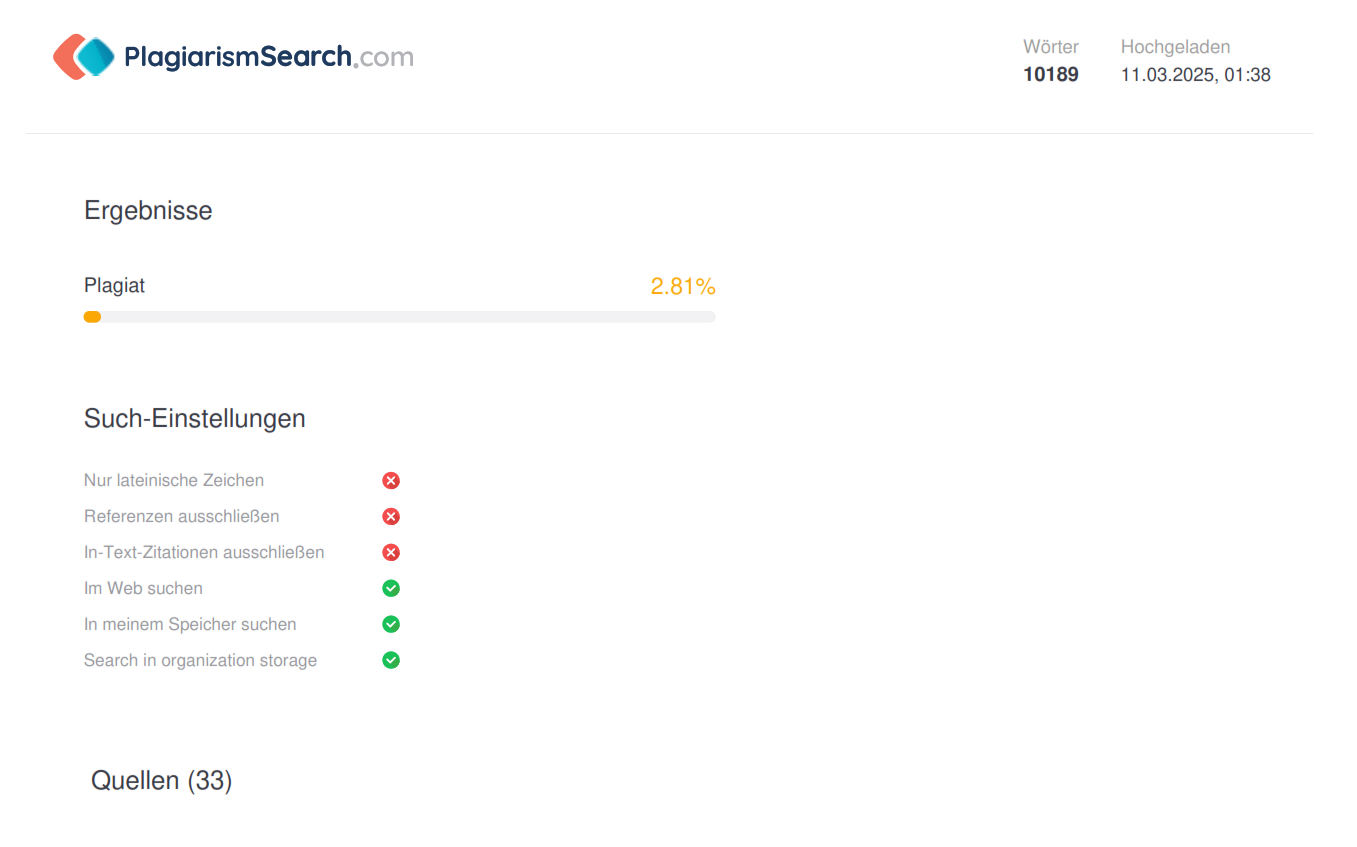Click the word count 10189
Viewport: 1357px width, 847px height.
[x=1050, y=75]
